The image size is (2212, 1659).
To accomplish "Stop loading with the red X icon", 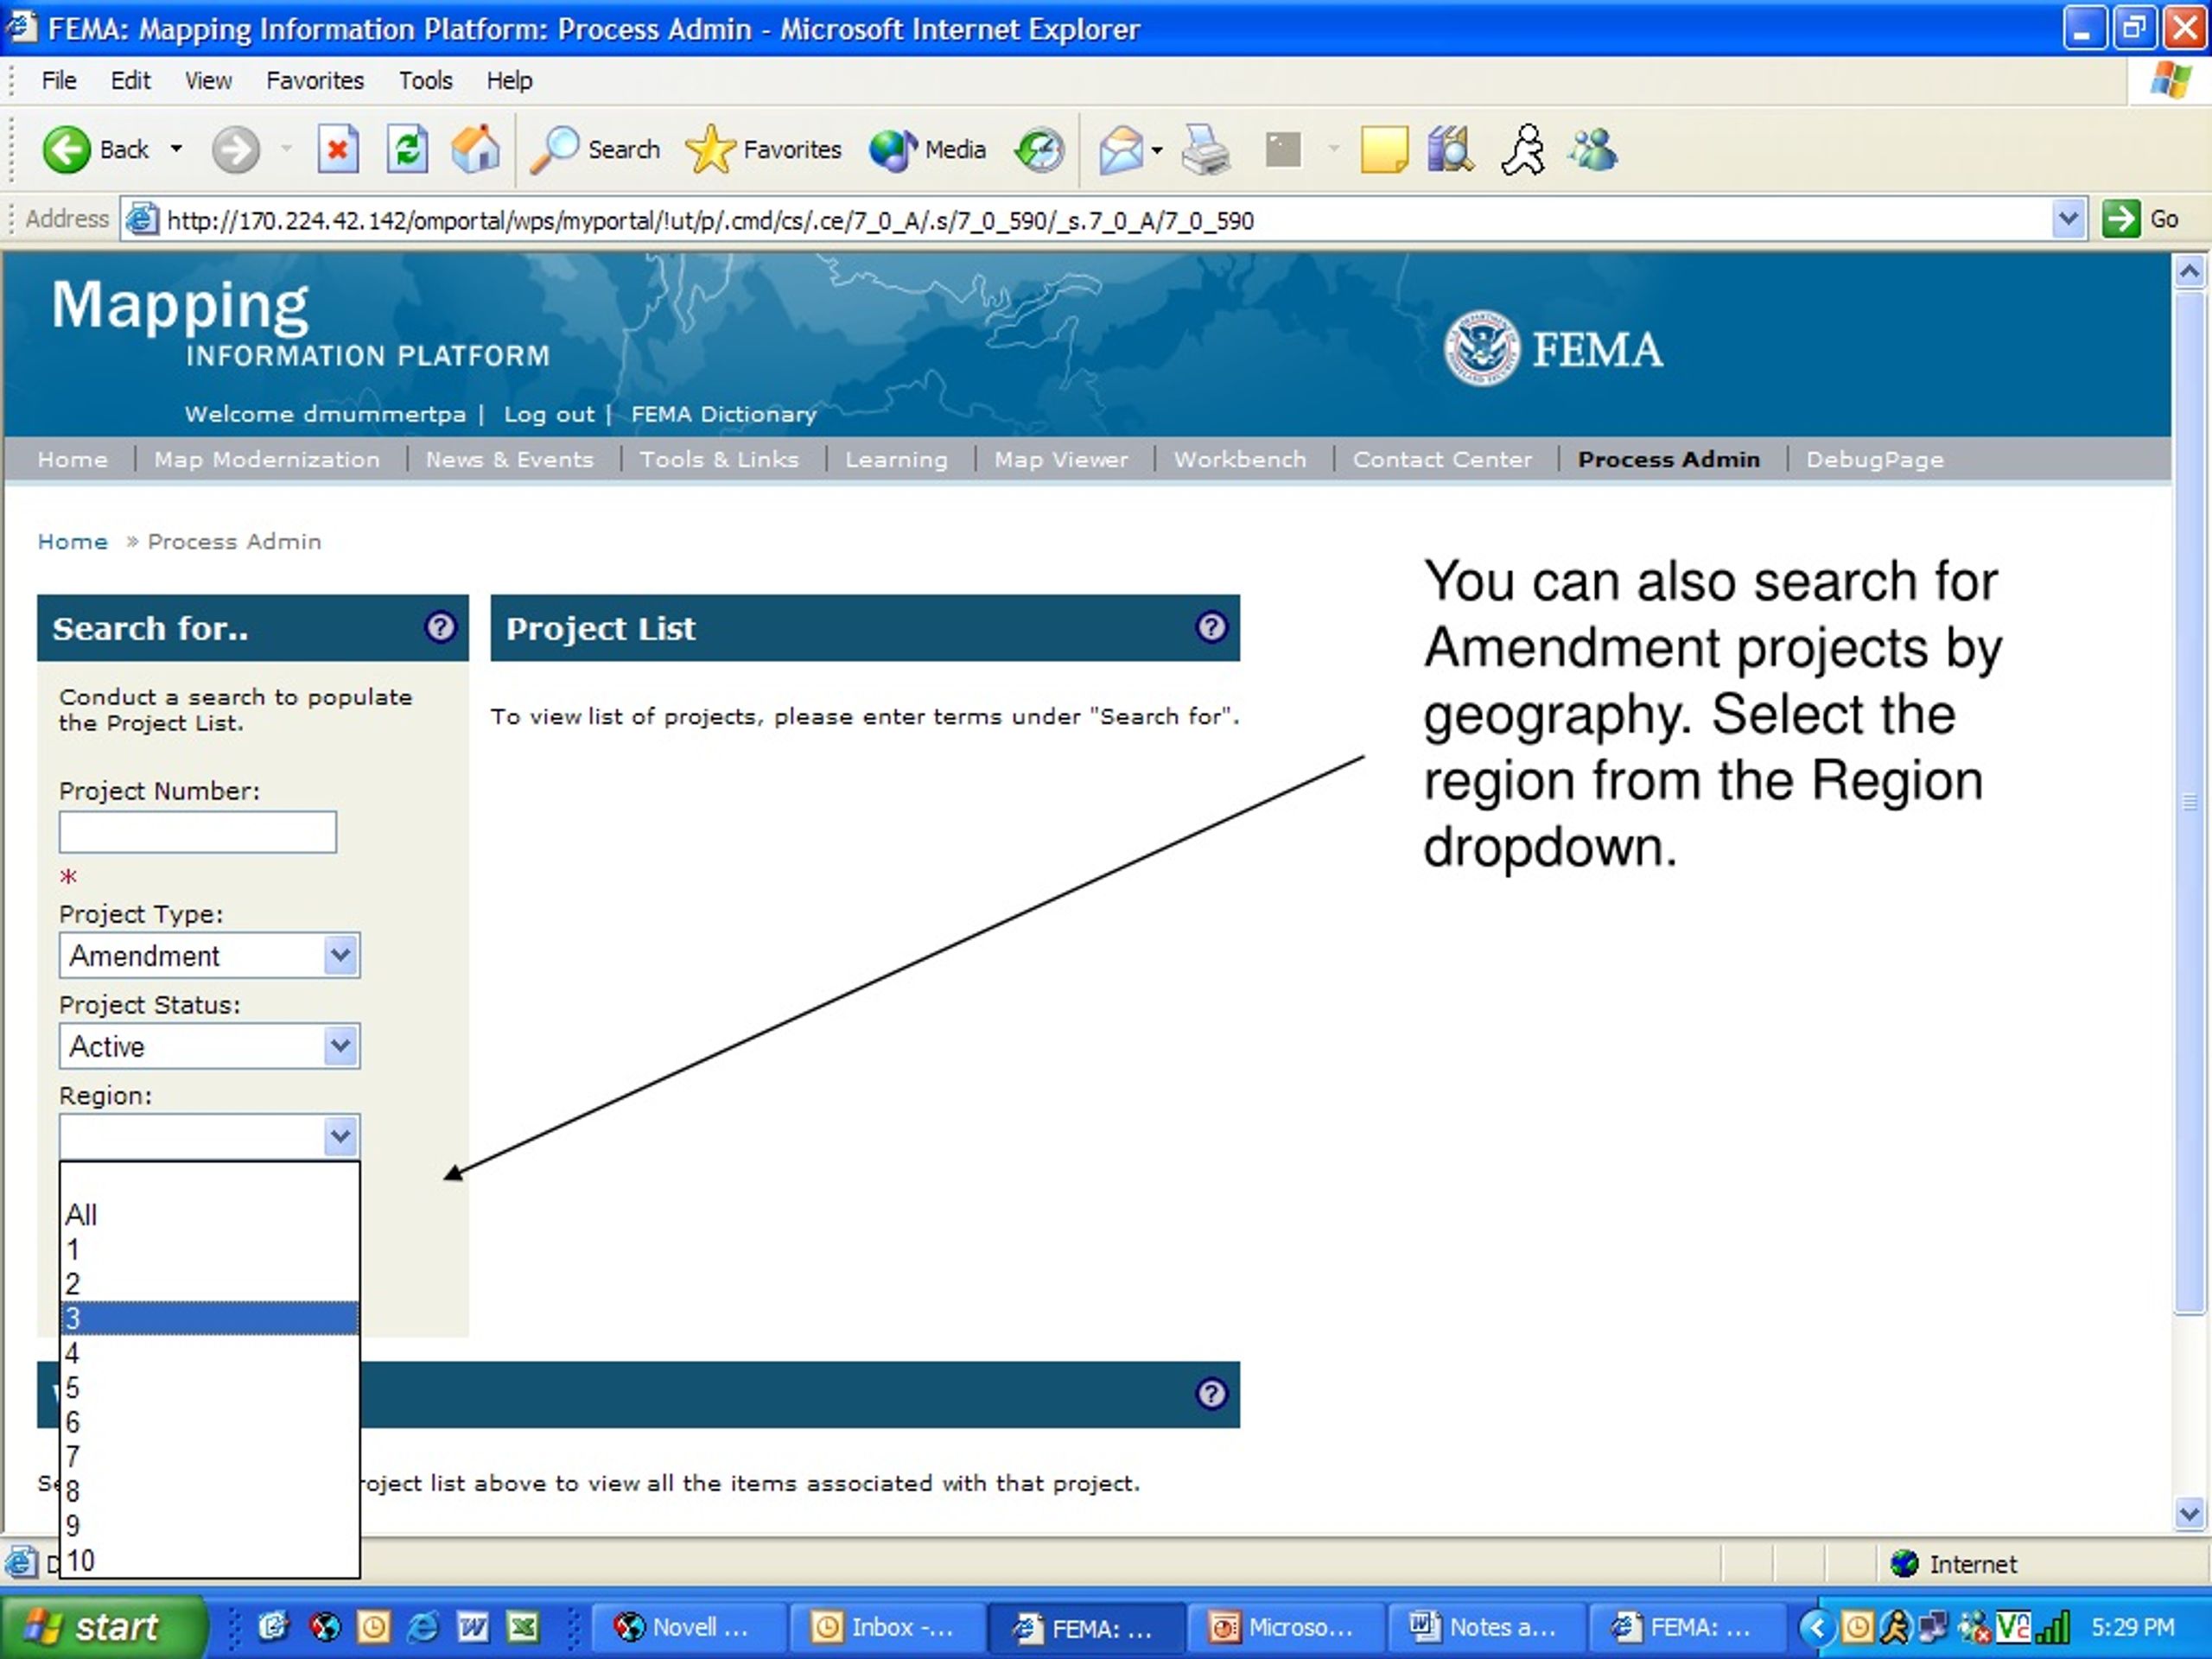I will (338, 150).
